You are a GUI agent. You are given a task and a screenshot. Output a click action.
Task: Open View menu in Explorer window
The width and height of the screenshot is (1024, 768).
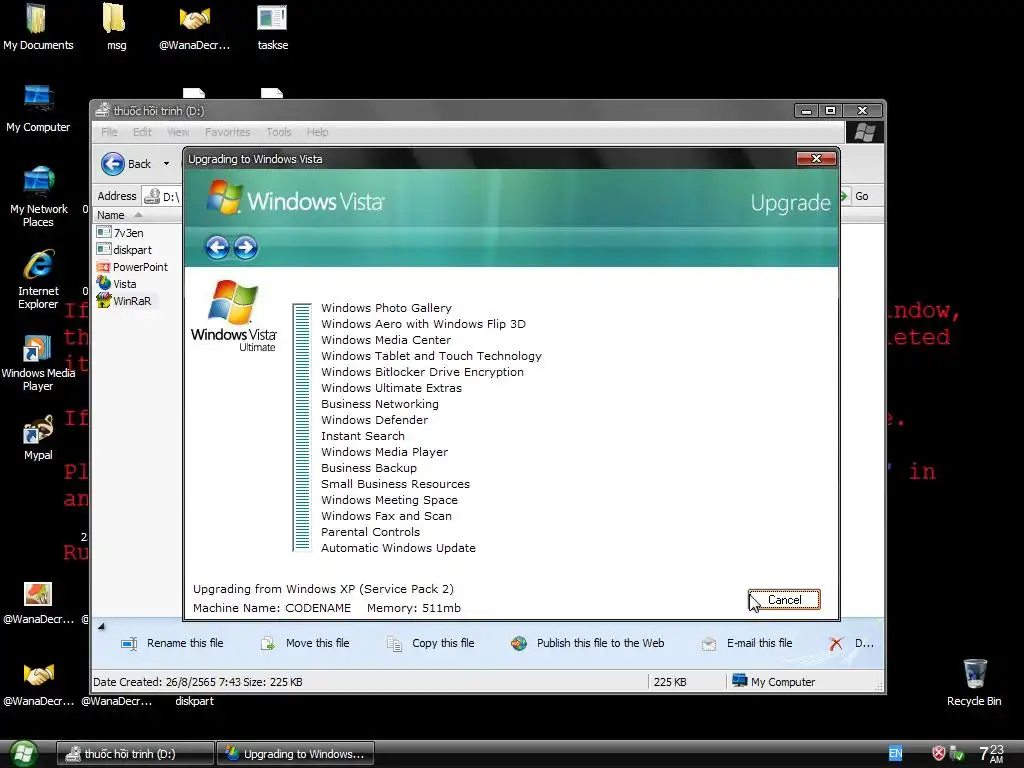click(x=178, y=132)
